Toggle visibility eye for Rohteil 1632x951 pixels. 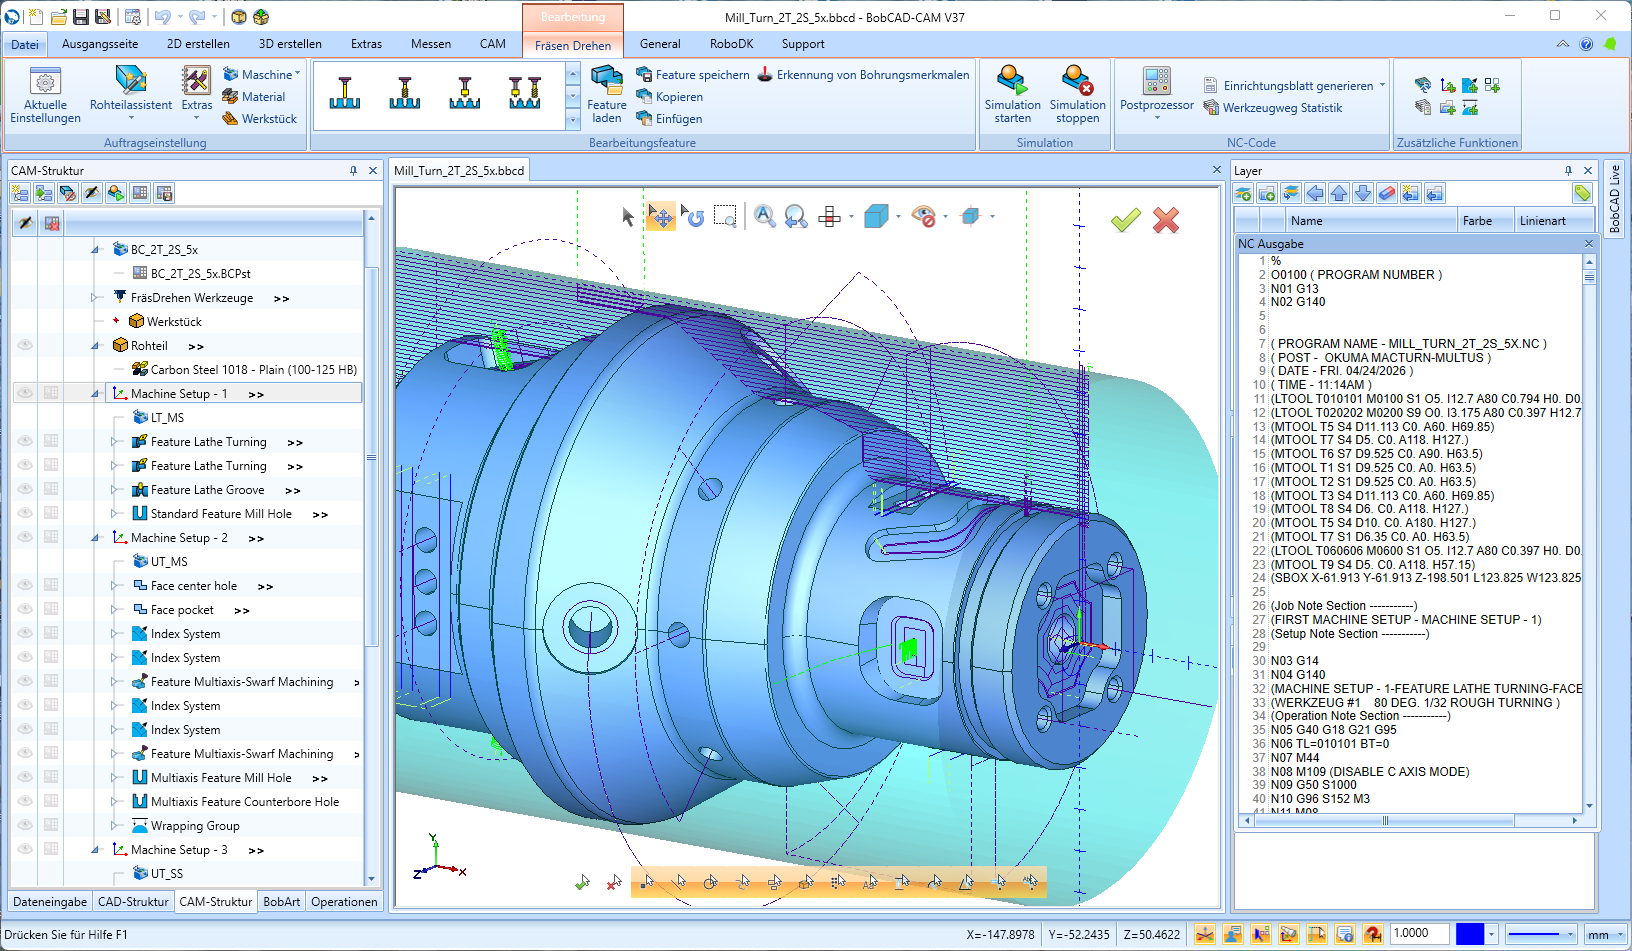25,346
